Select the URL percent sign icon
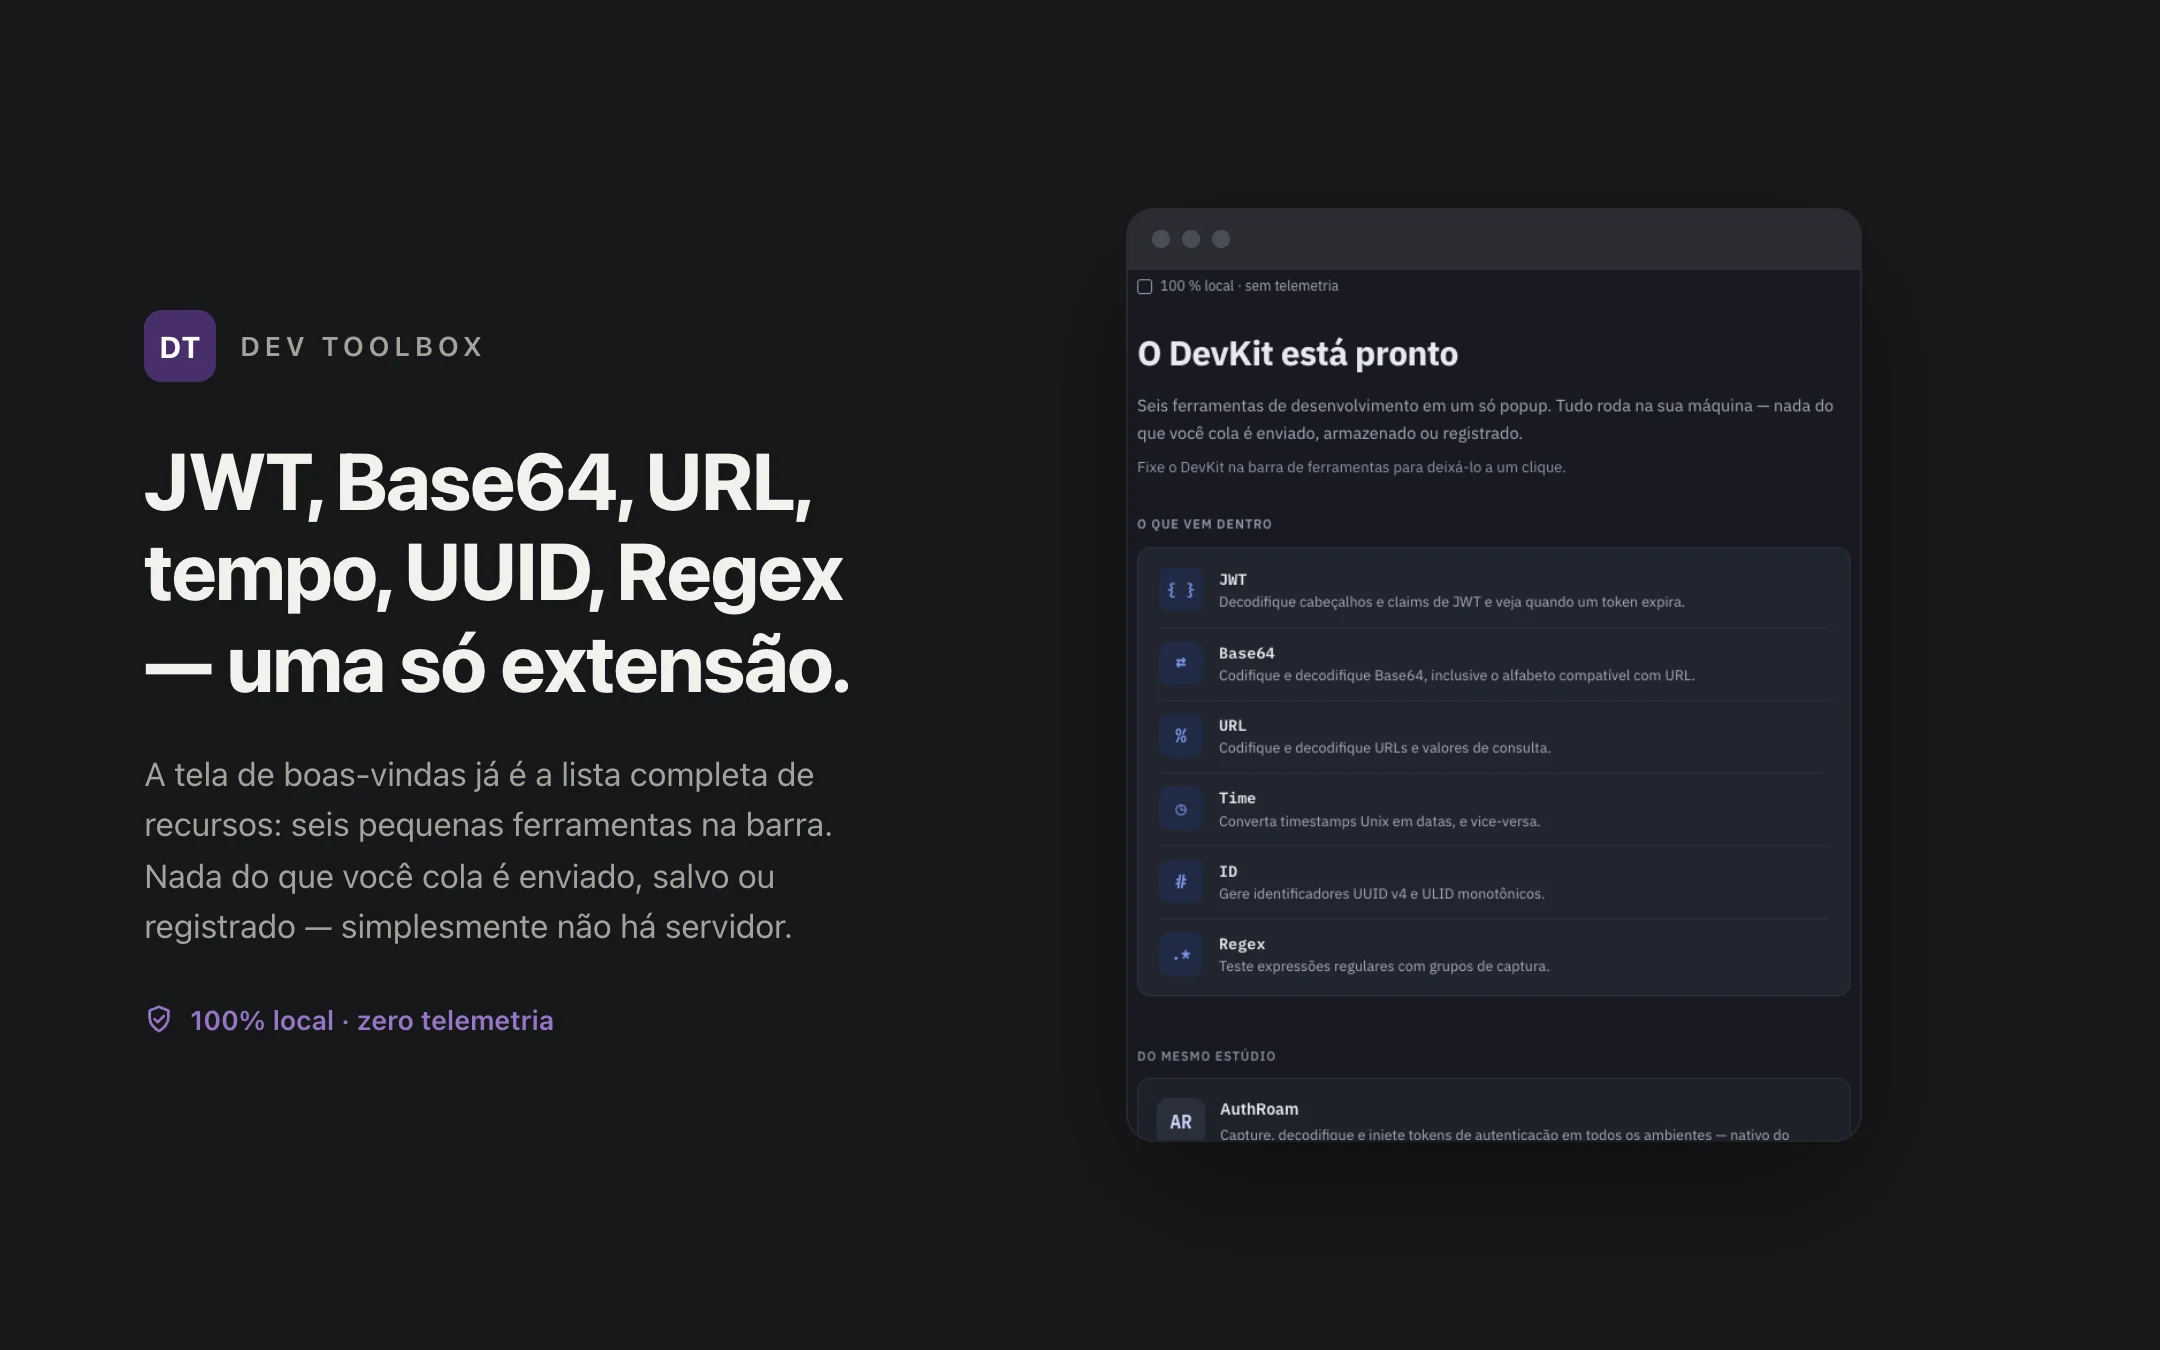 [x=1181, y=736]
